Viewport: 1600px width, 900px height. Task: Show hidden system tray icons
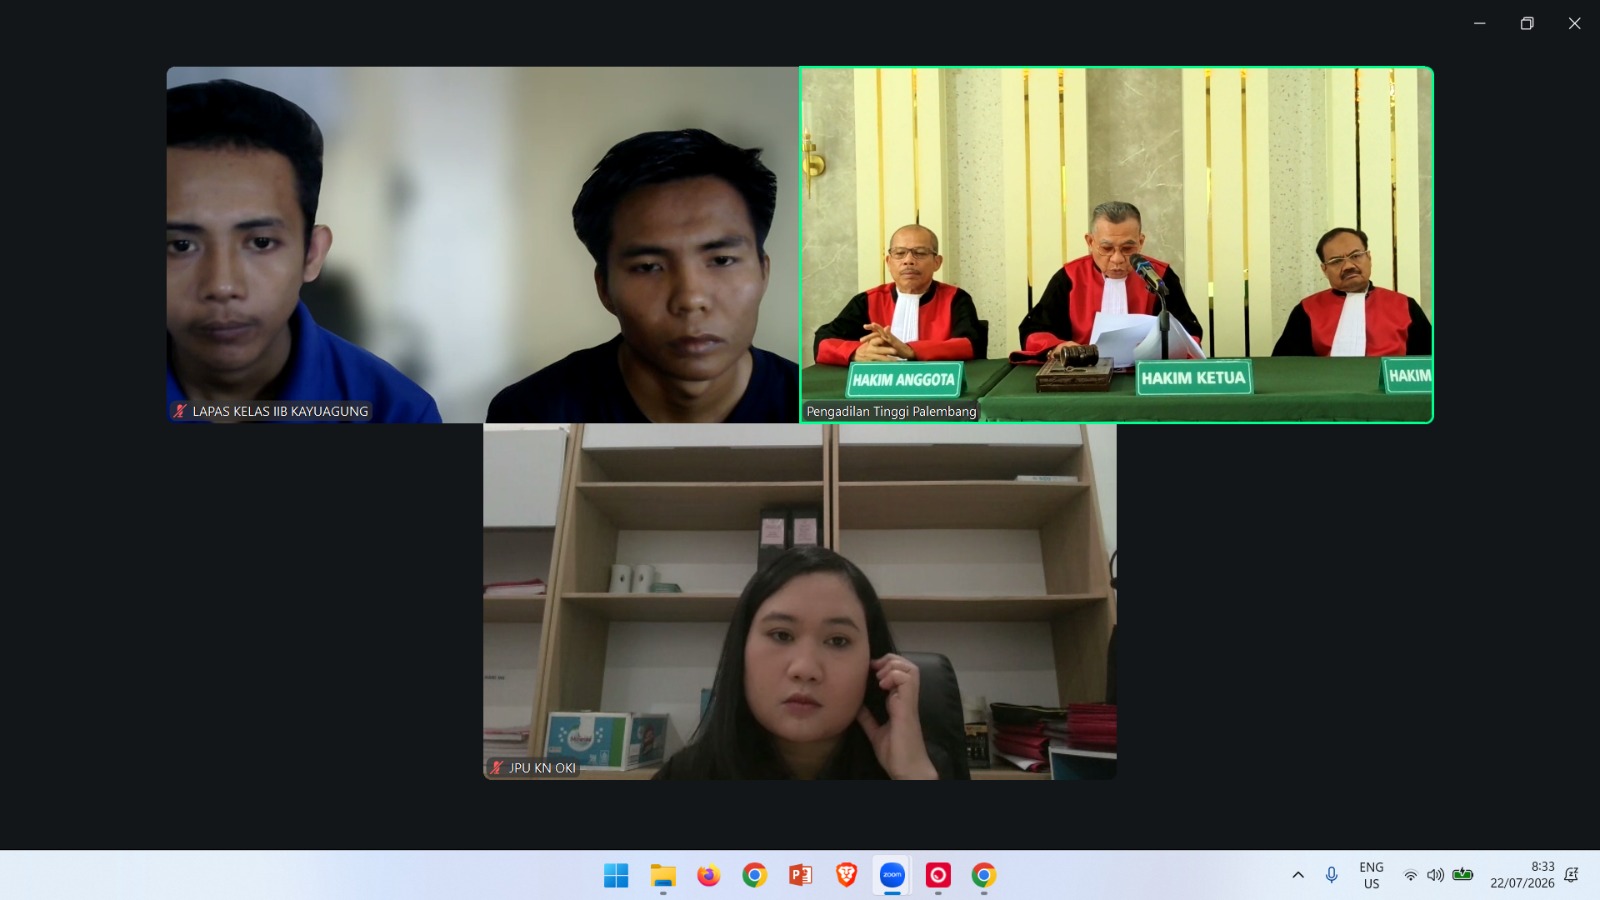pos(1298,875)
